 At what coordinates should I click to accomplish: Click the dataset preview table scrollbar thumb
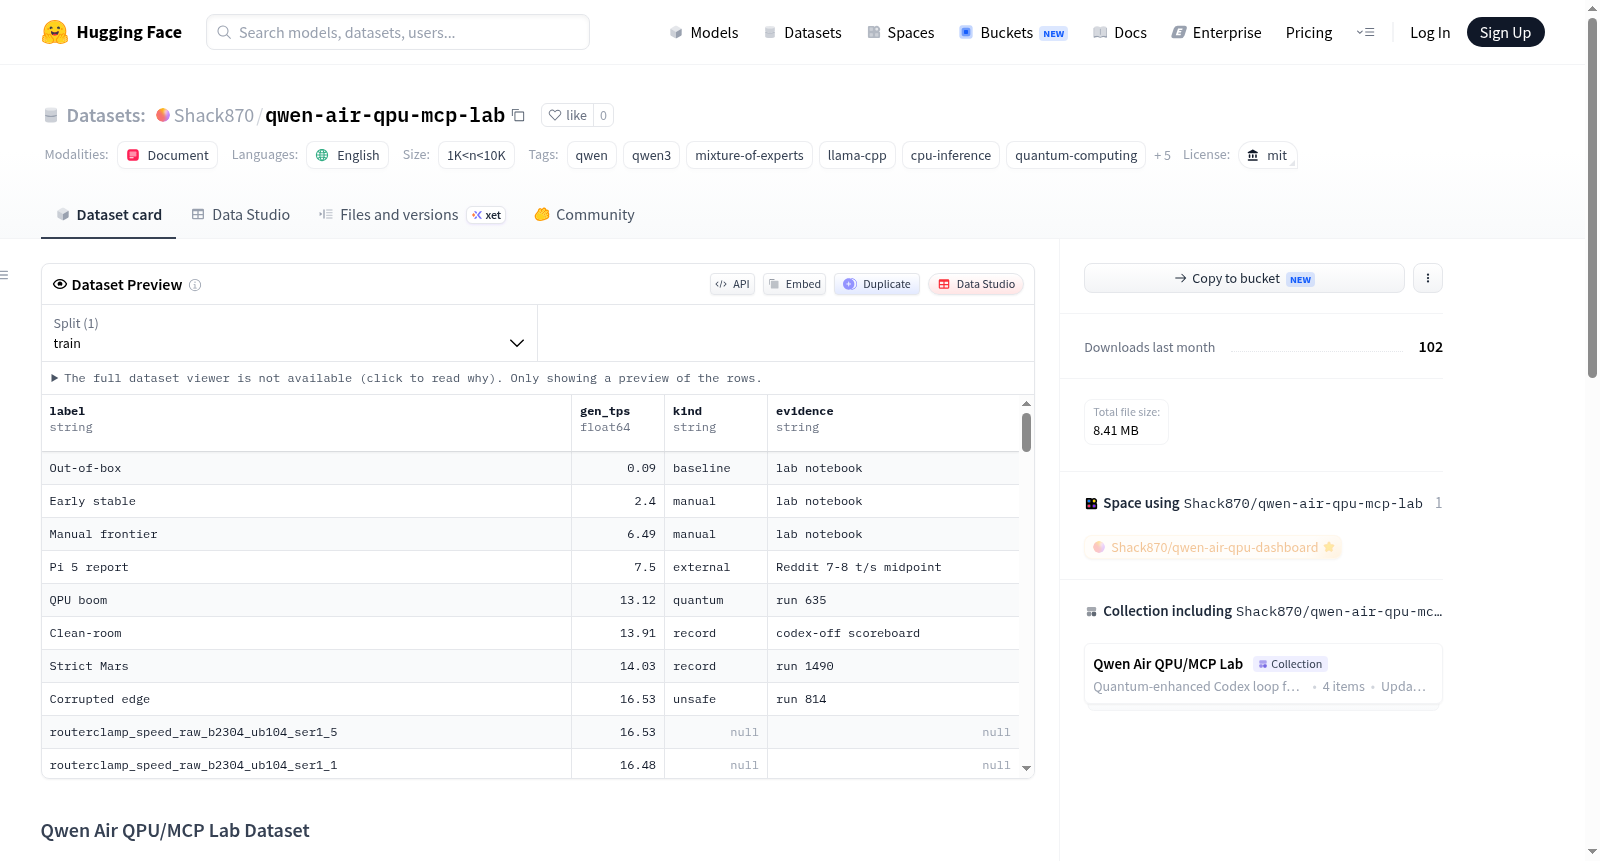(x=1026, y=432)
